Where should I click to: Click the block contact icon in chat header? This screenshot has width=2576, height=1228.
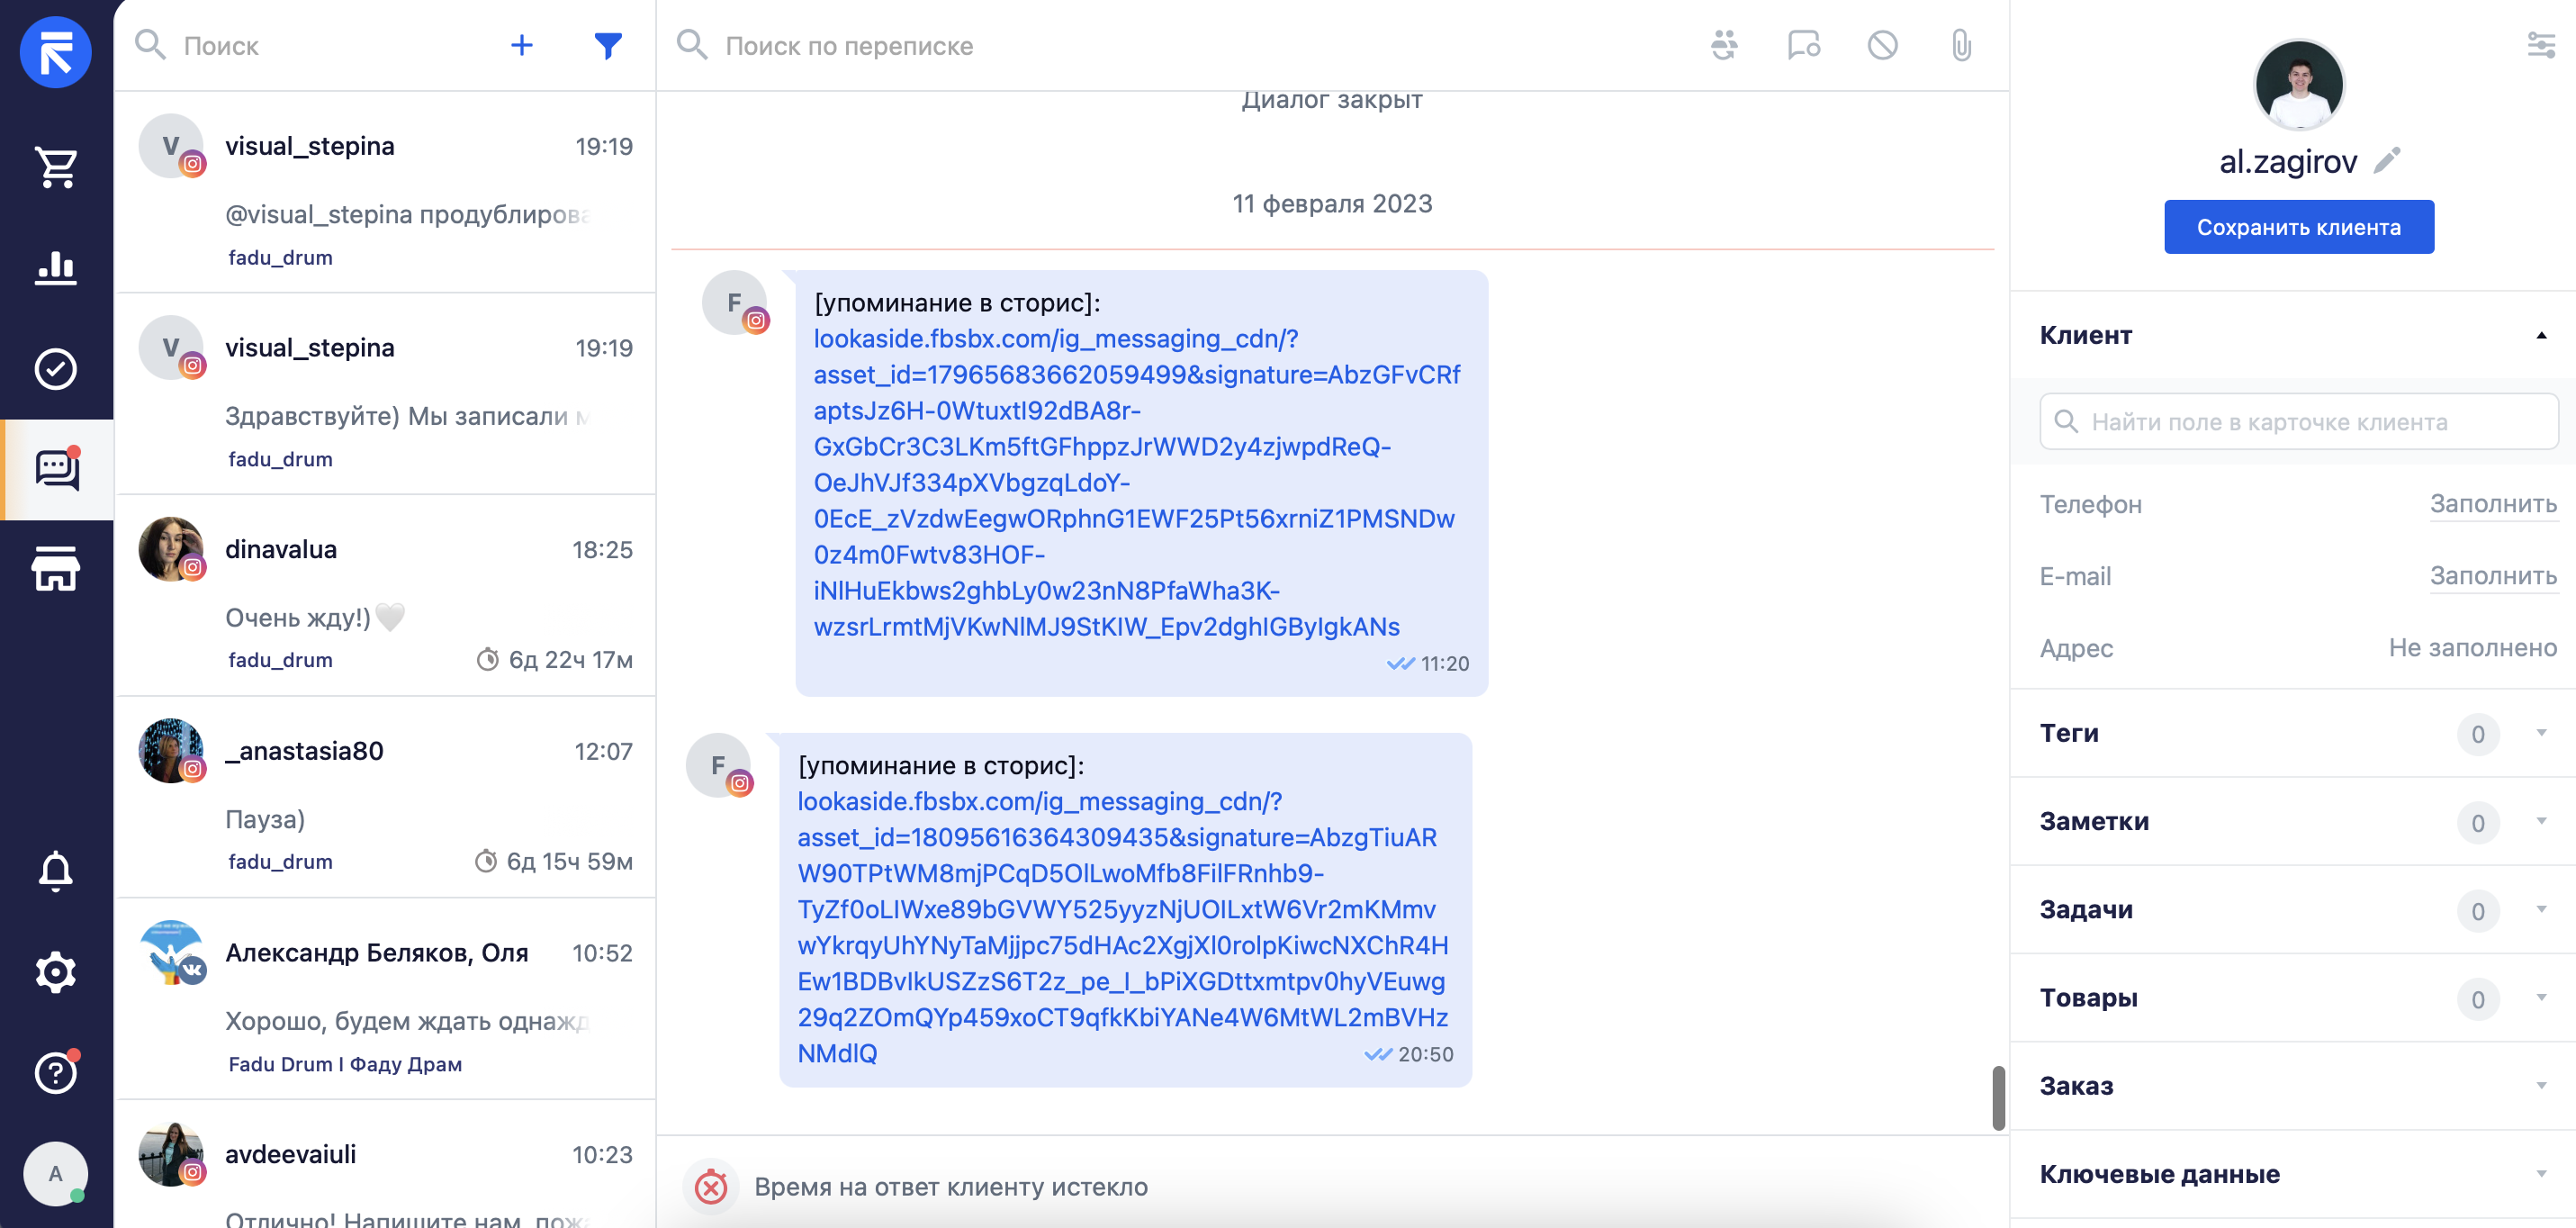1883,45
